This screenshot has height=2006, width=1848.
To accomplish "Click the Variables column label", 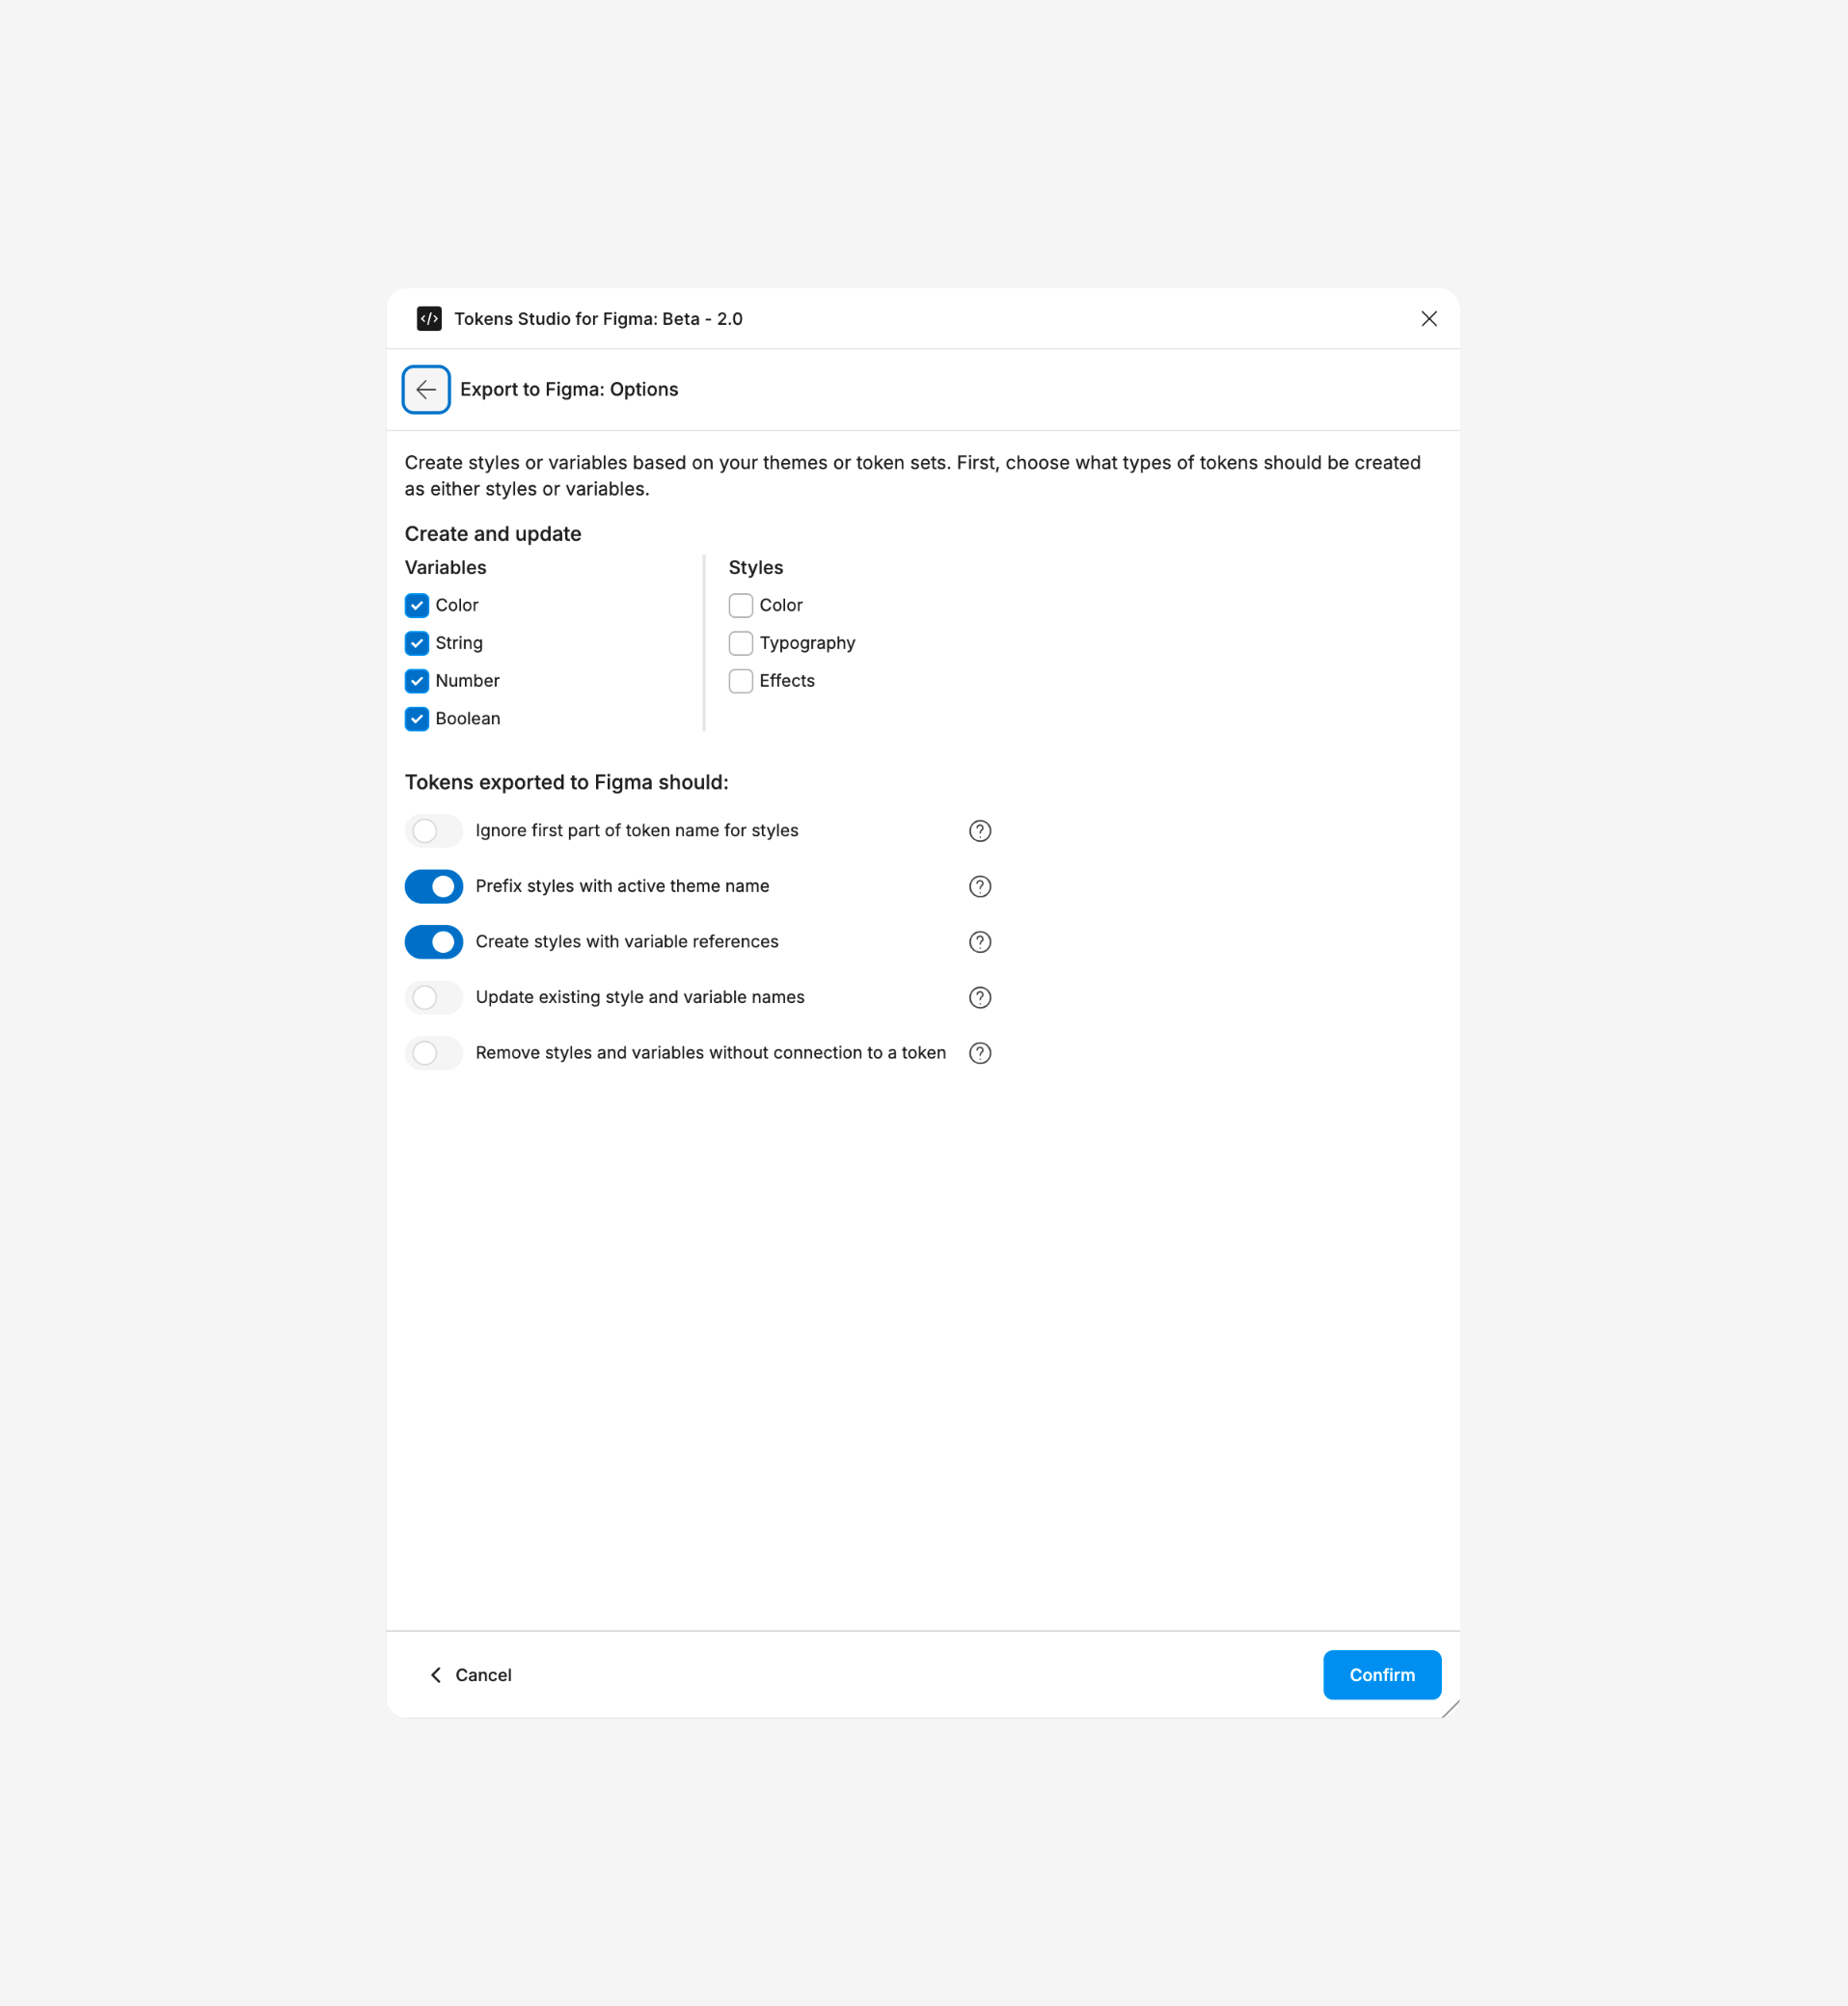I will tap(446, 568).
